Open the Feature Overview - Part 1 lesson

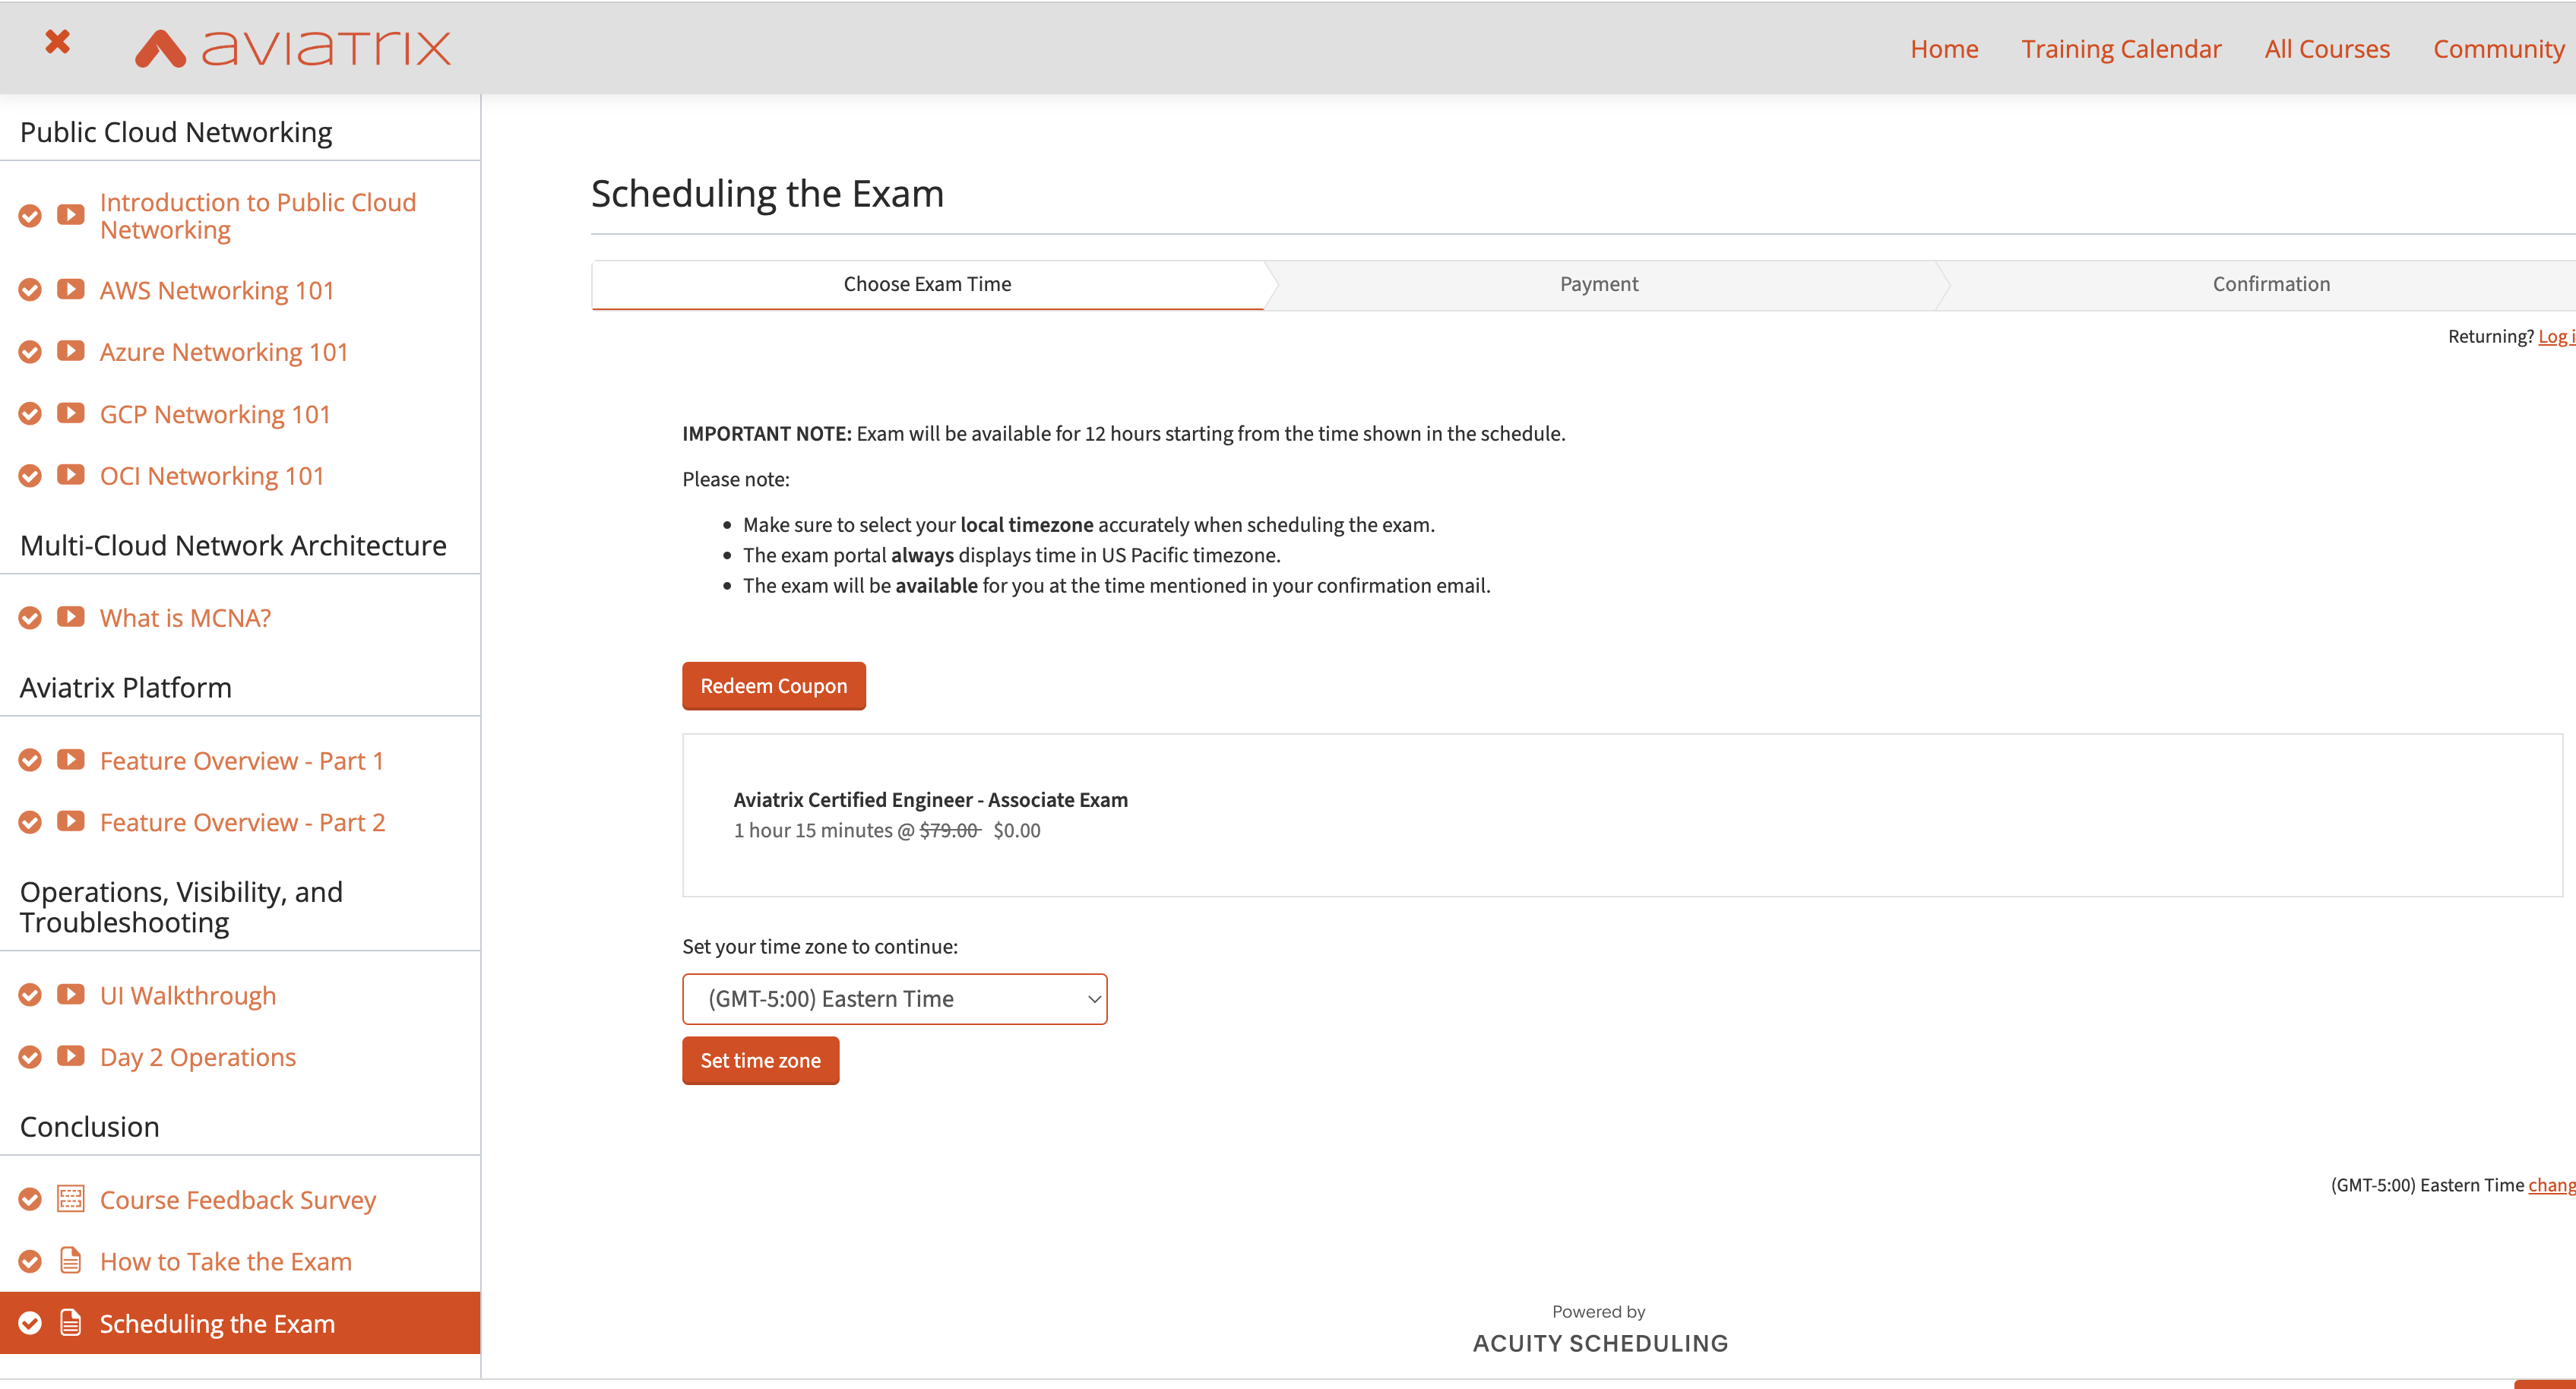pyautogui.click(x=242, y=762)
